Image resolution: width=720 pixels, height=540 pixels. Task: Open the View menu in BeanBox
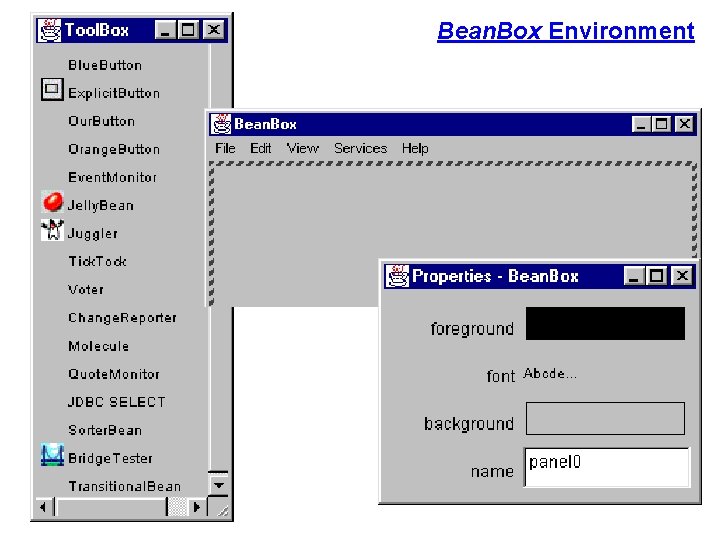pyautogui.click(x=303, y=148)
